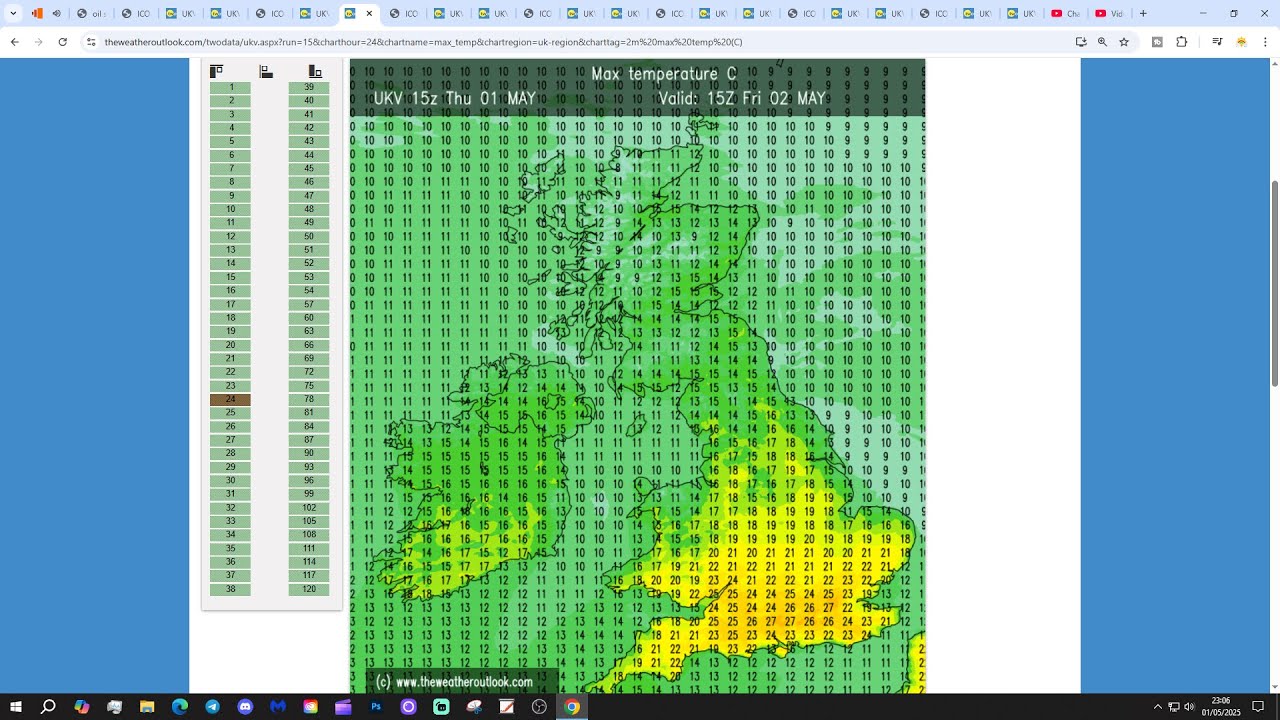
Task: Open Discord from the taskbar
Action: click(x=245, y=707)
